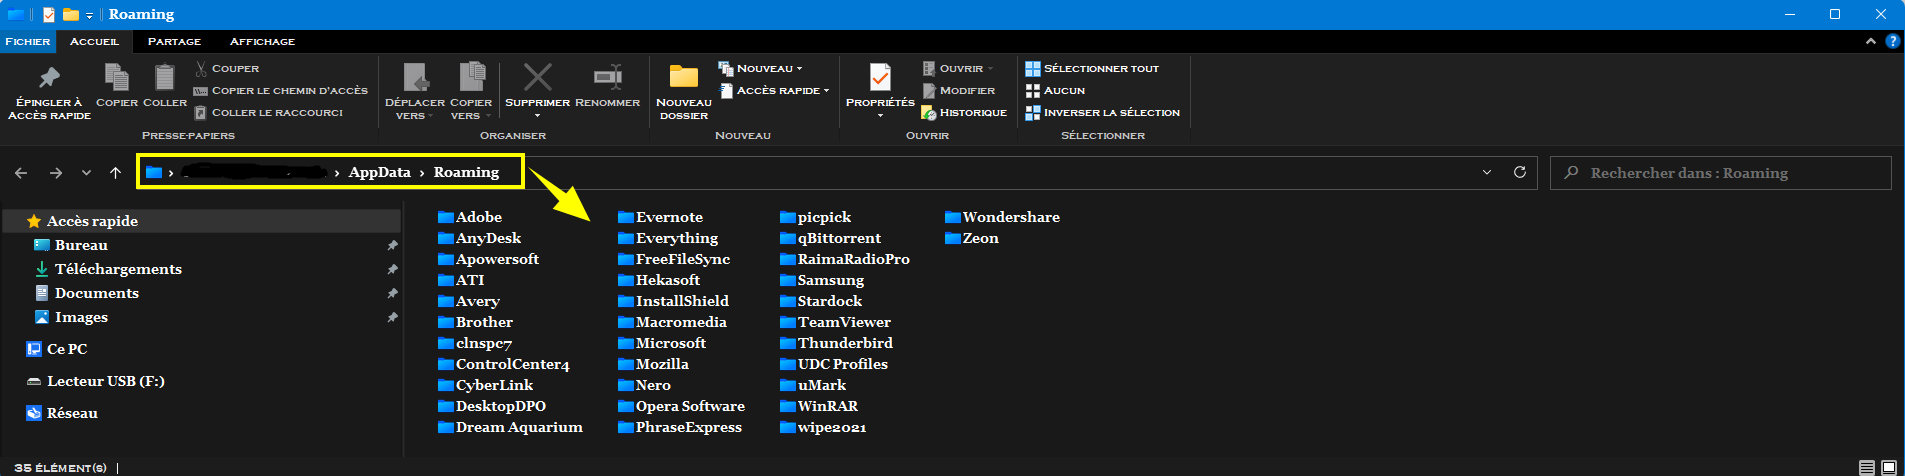The height and width of the screenshot is (476, 1905).
Task: Rename item with Renommer
Action: click(x=607, y=86)
